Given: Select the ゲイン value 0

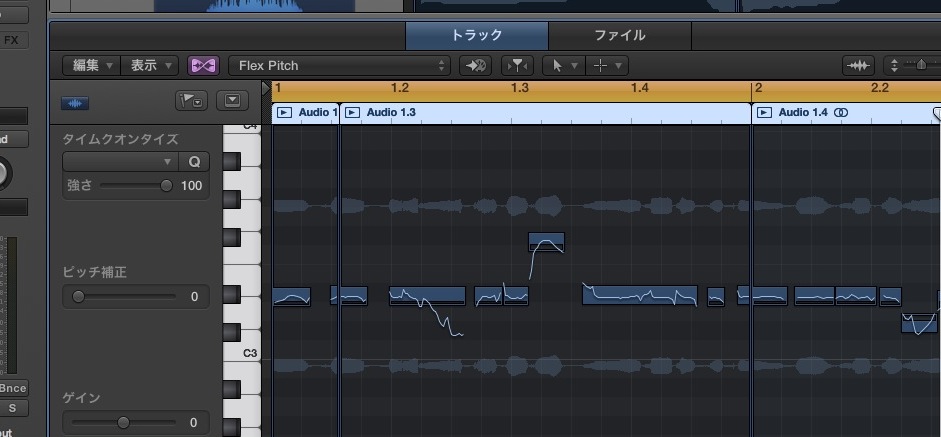Looking at the screenshot, I should point(194,423).
